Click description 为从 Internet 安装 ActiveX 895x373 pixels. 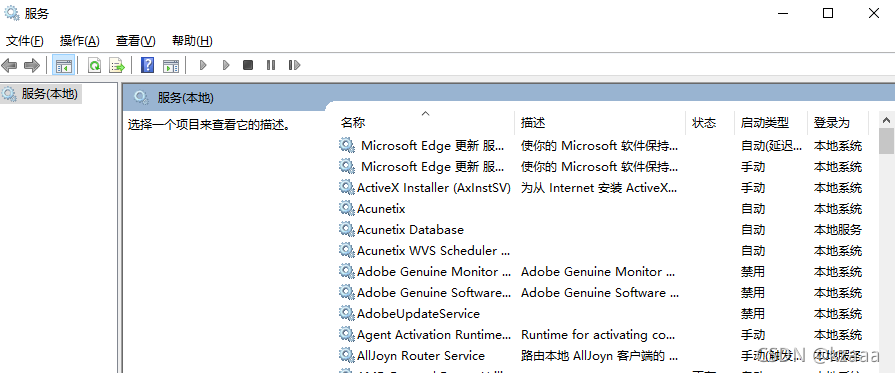599,187
